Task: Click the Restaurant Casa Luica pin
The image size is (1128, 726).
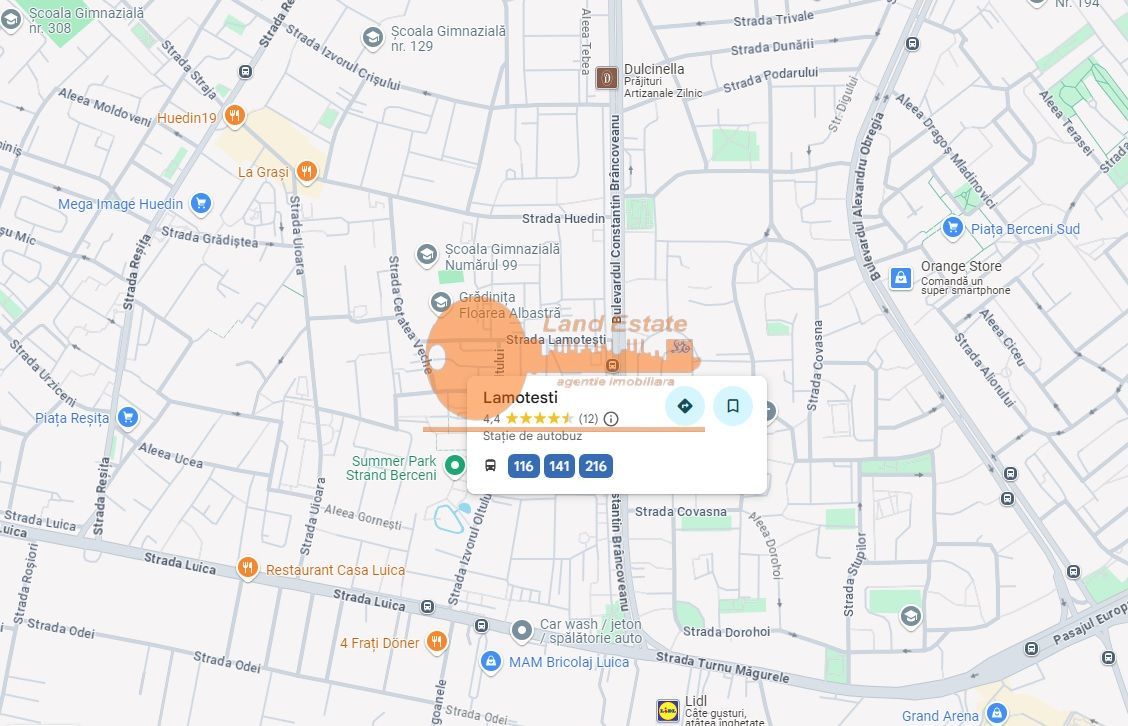Action: point(247,568)
